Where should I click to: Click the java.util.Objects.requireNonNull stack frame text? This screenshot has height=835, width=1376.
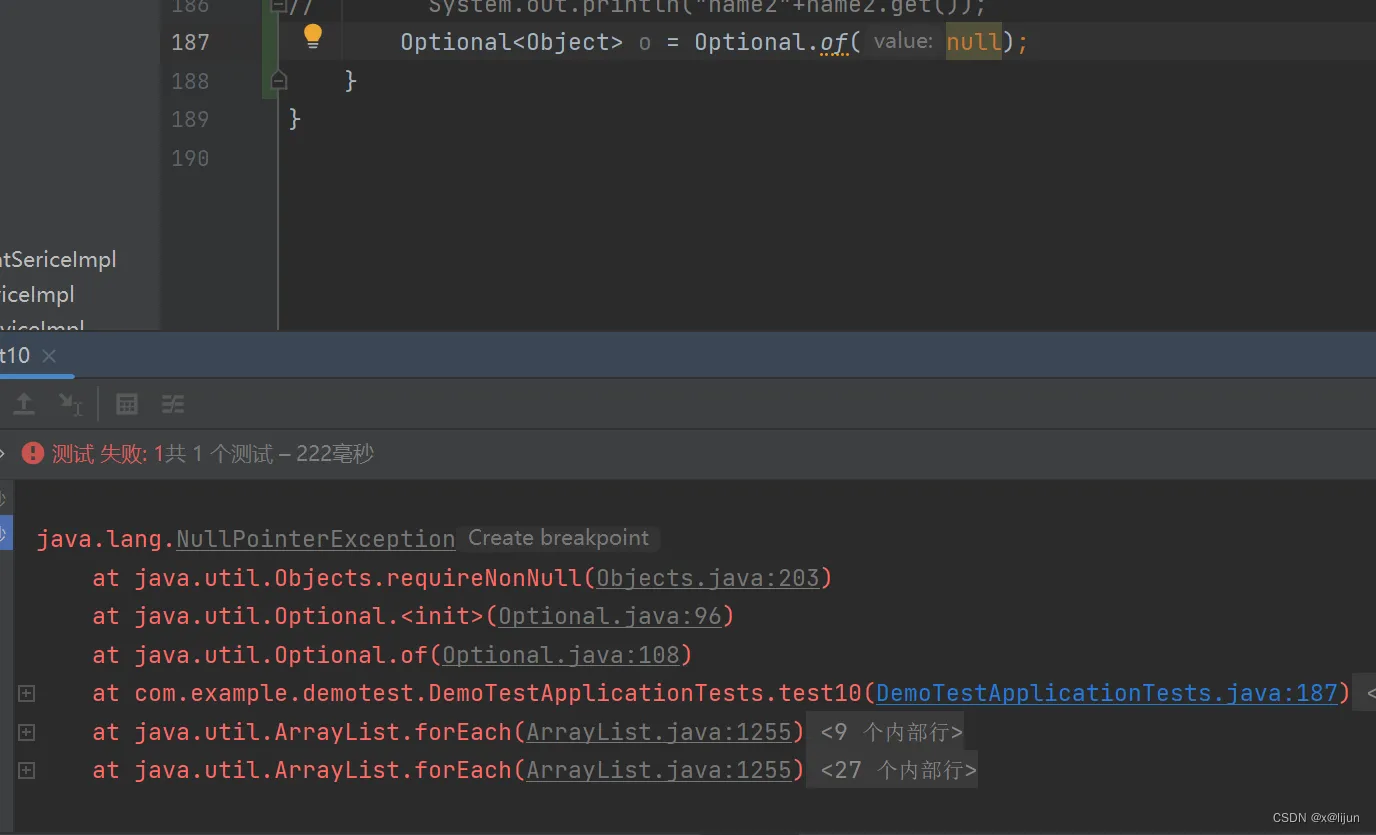point(358,578)
